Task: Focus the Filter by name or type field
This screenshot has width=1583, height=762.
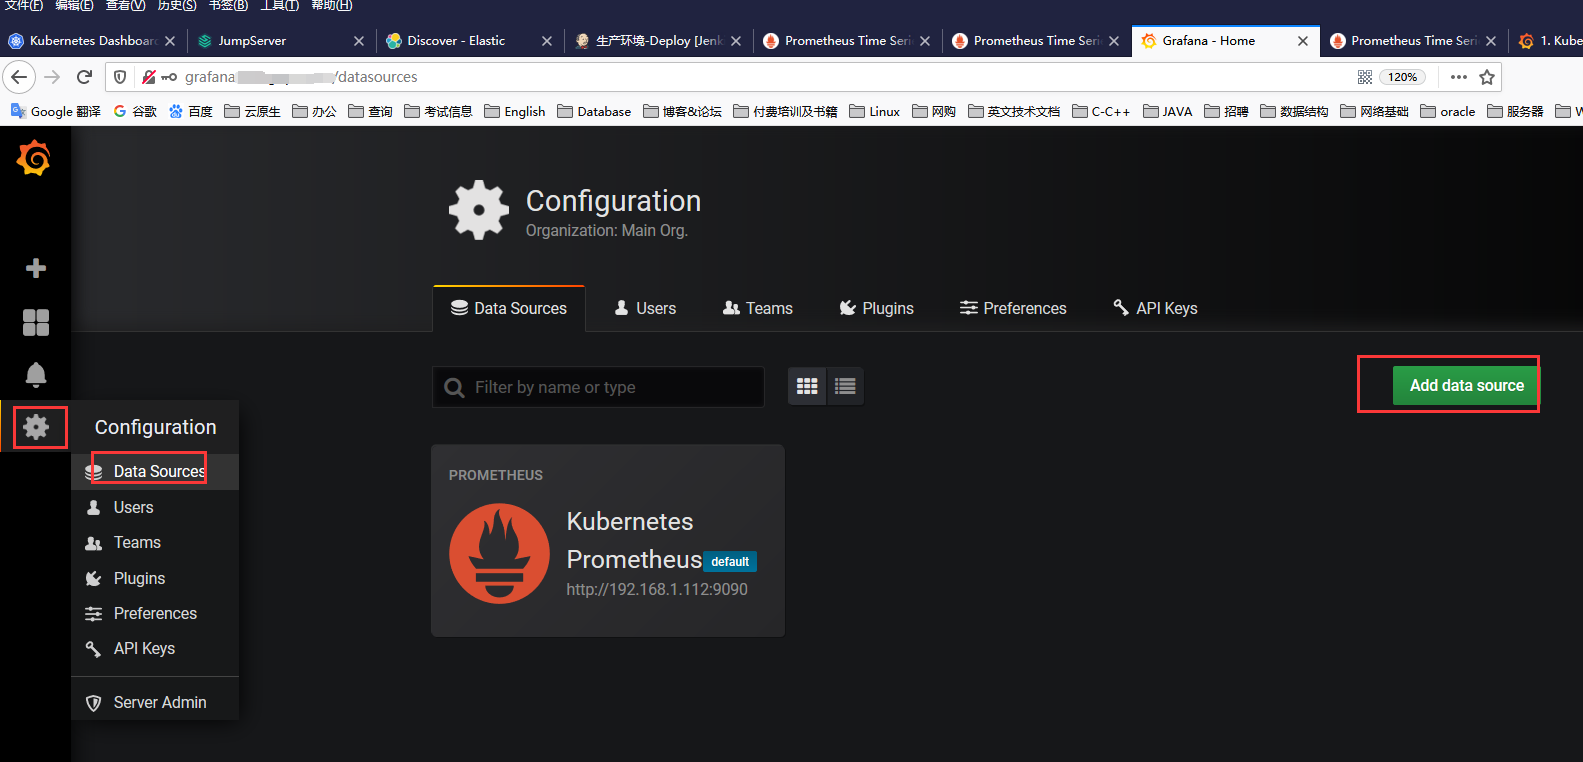Action: 598,387
